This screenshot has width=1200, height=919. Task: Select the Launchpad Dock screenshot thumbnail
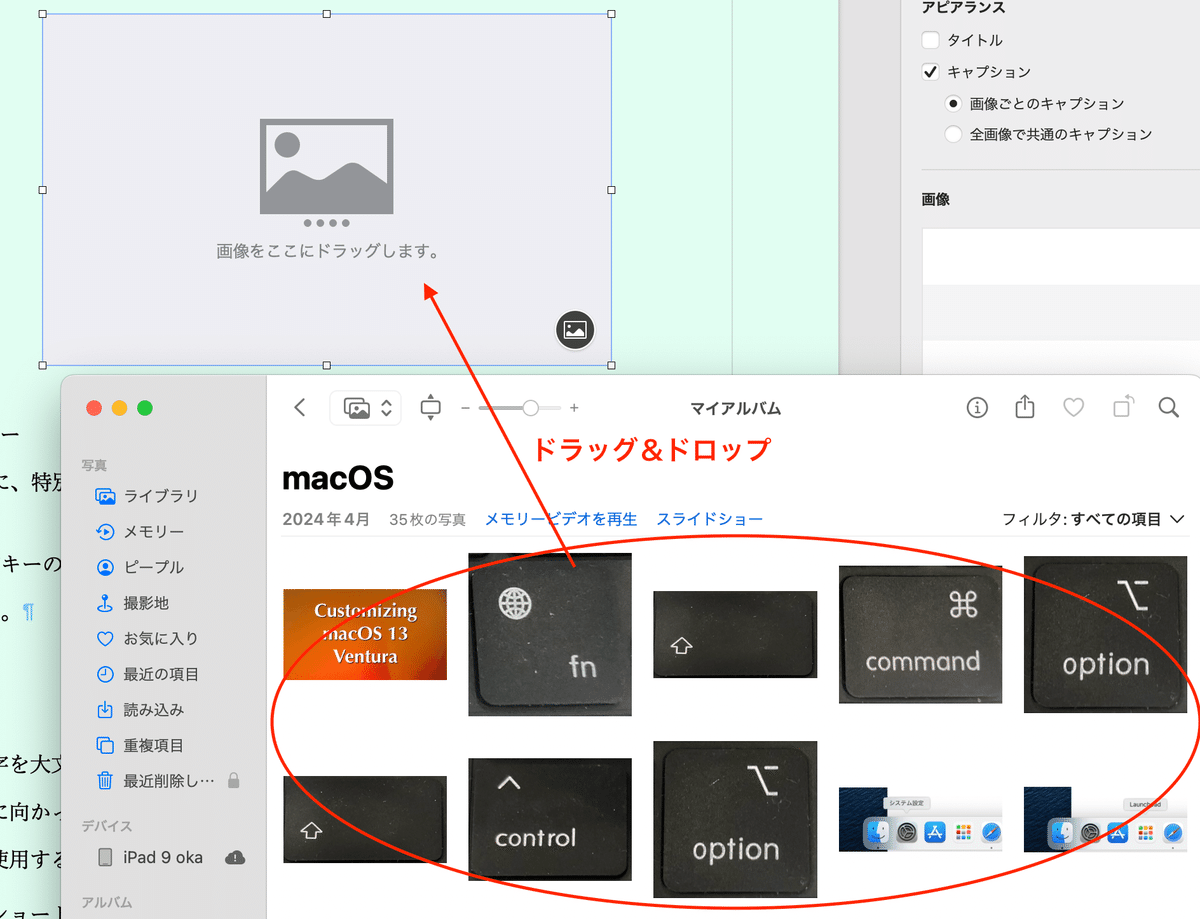[x=1106, y=819]
